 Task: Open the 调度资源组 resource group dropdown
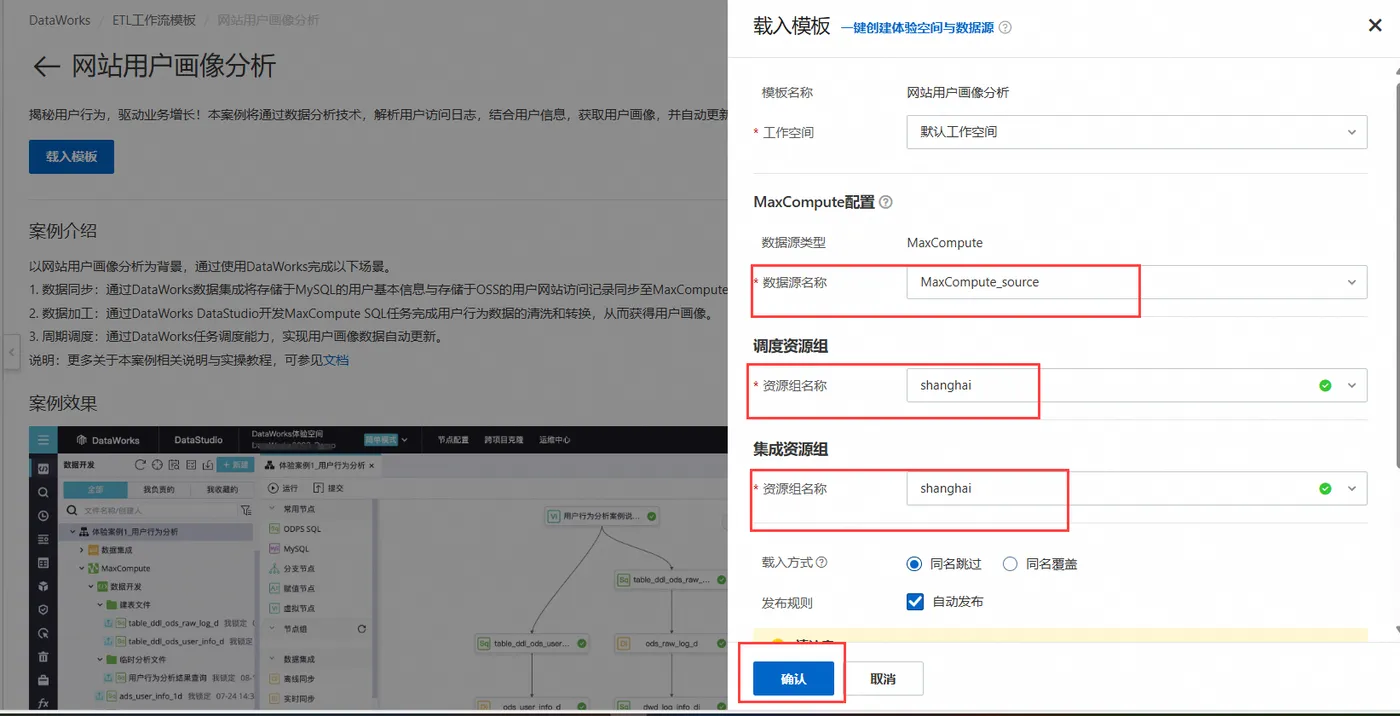[x=1136, y=385]
